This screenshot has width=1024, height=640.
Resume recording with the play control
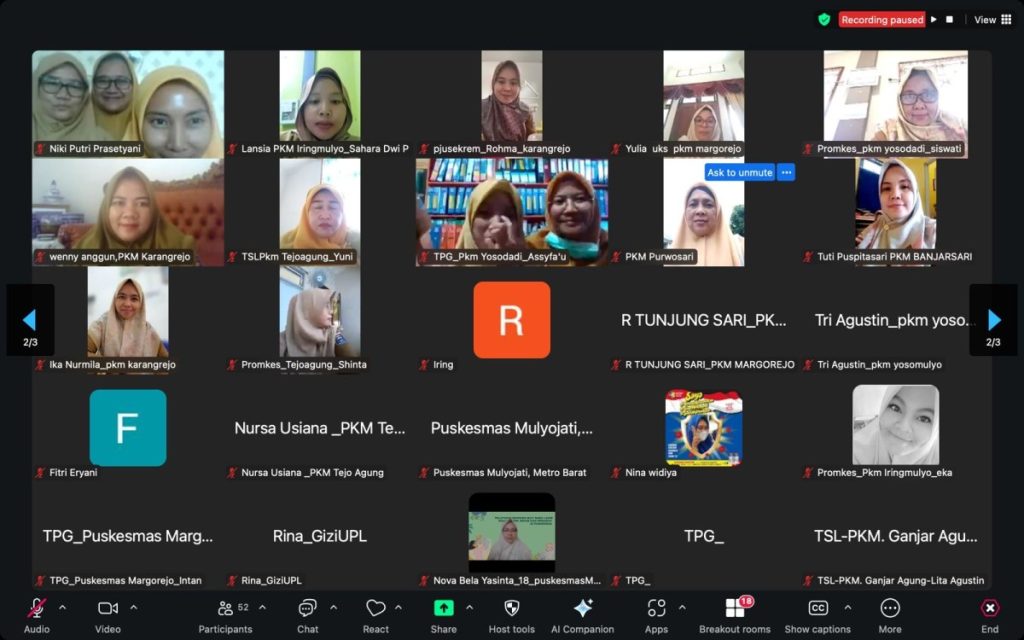[934, 19]
